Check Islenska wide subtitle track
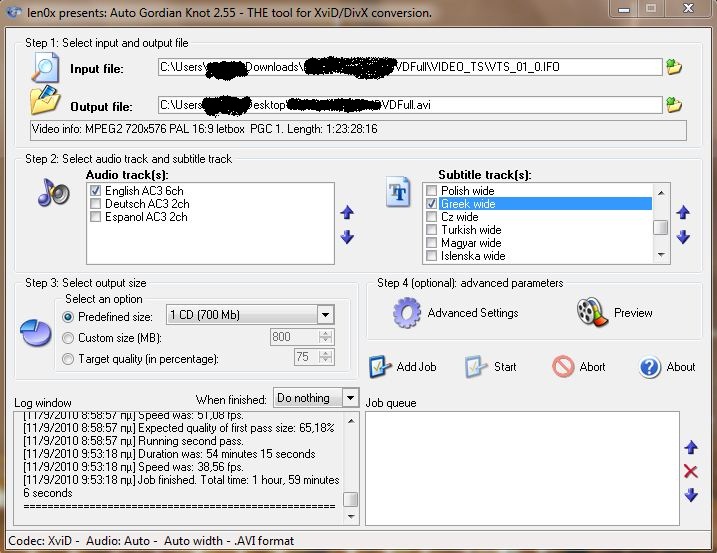 pyautogui.click(x=431, y=255)
